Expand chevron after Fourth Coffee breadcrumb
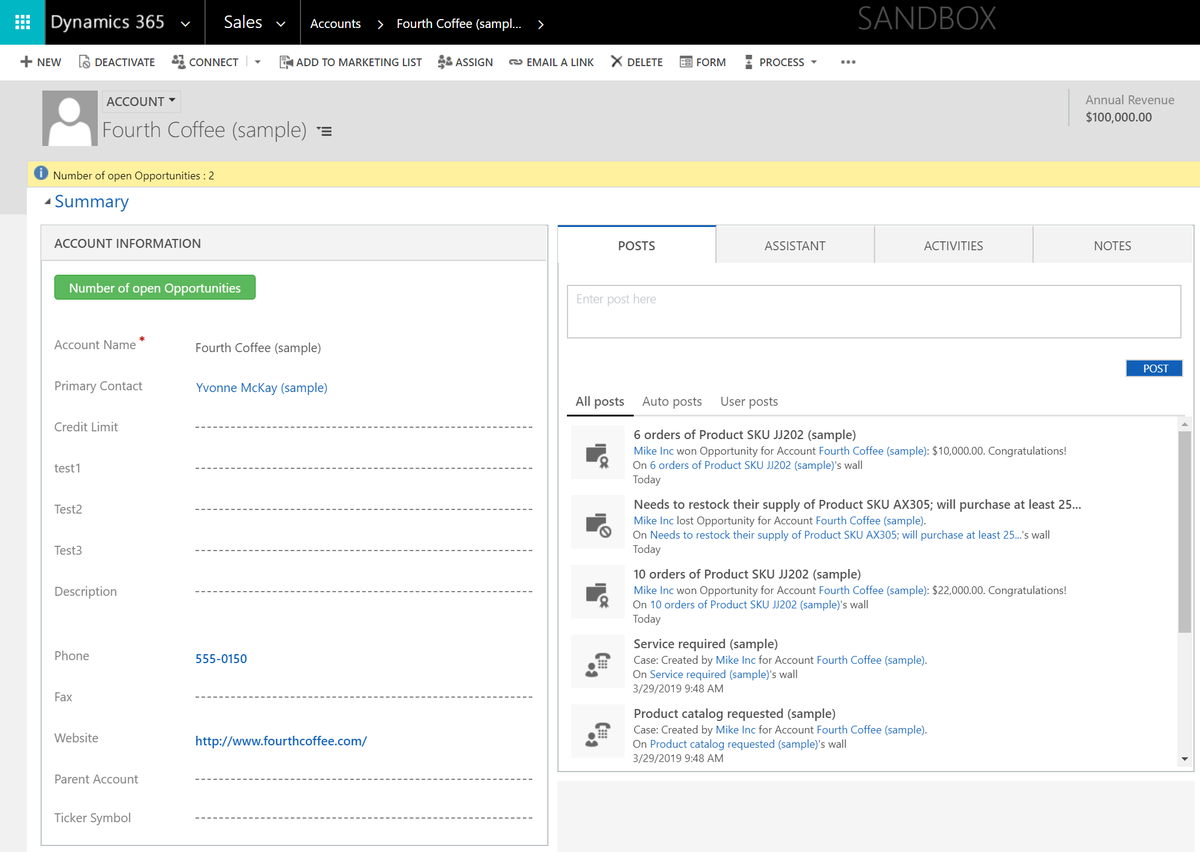This screenshot has width=1200, height=852. click(x=541, y=24)
